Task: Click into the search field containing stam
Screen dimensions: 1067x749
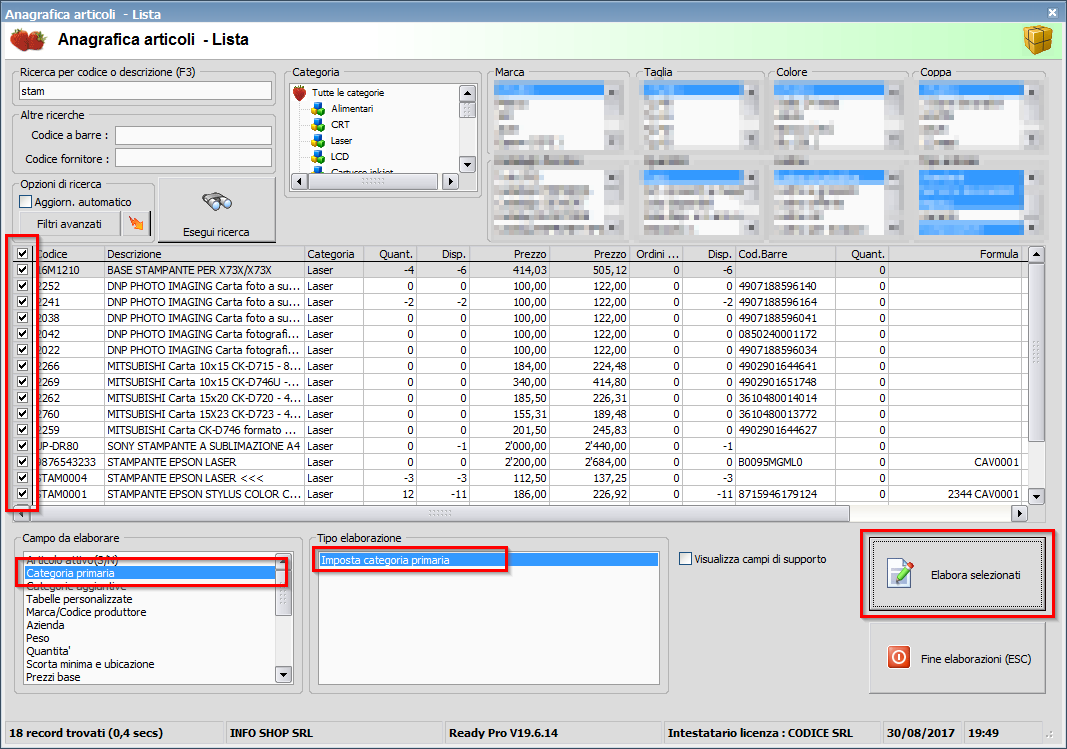Action: tap(146, 91)
